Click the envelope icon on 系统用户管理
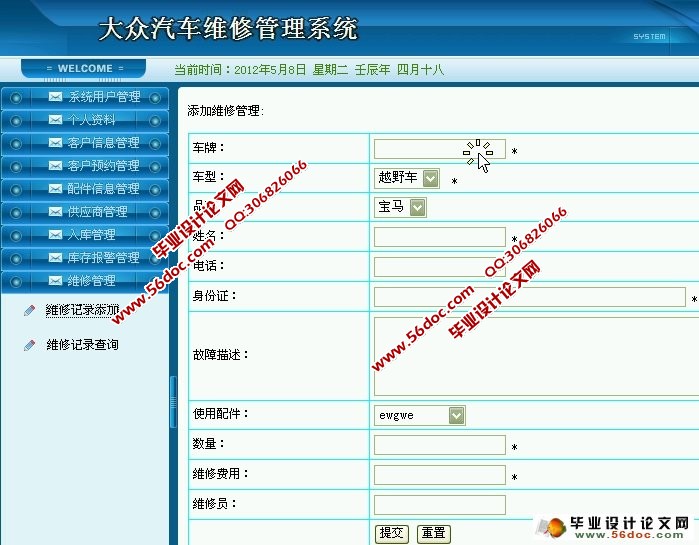The width and height of the screenshot is (699, 545). click(55, 97)
